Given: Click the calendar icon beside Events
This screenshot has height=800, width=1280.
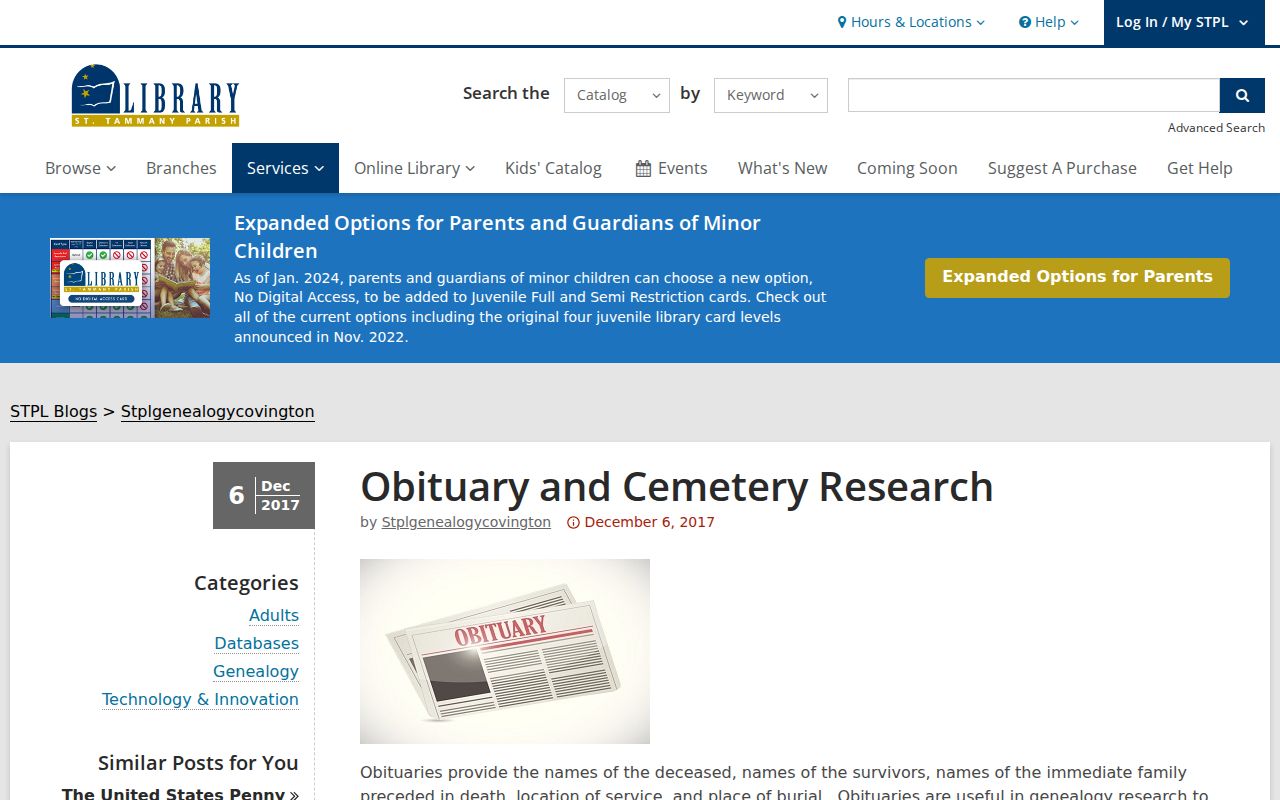Looking at the screenshot, I should [643, 169].
